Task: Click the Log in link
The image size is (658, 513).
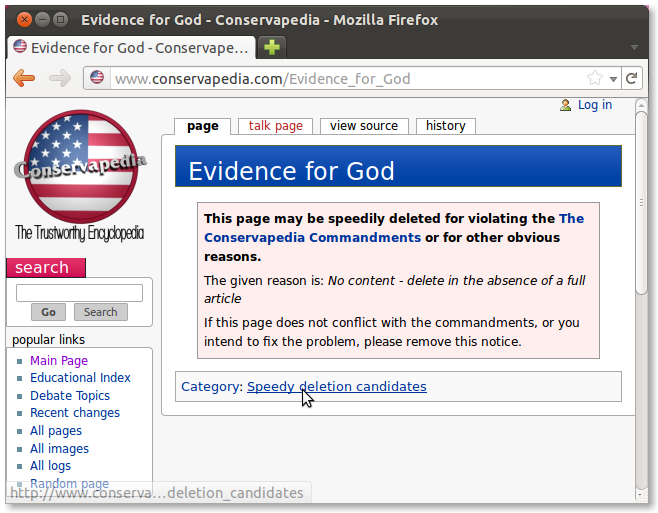Action: coord(595,105)
